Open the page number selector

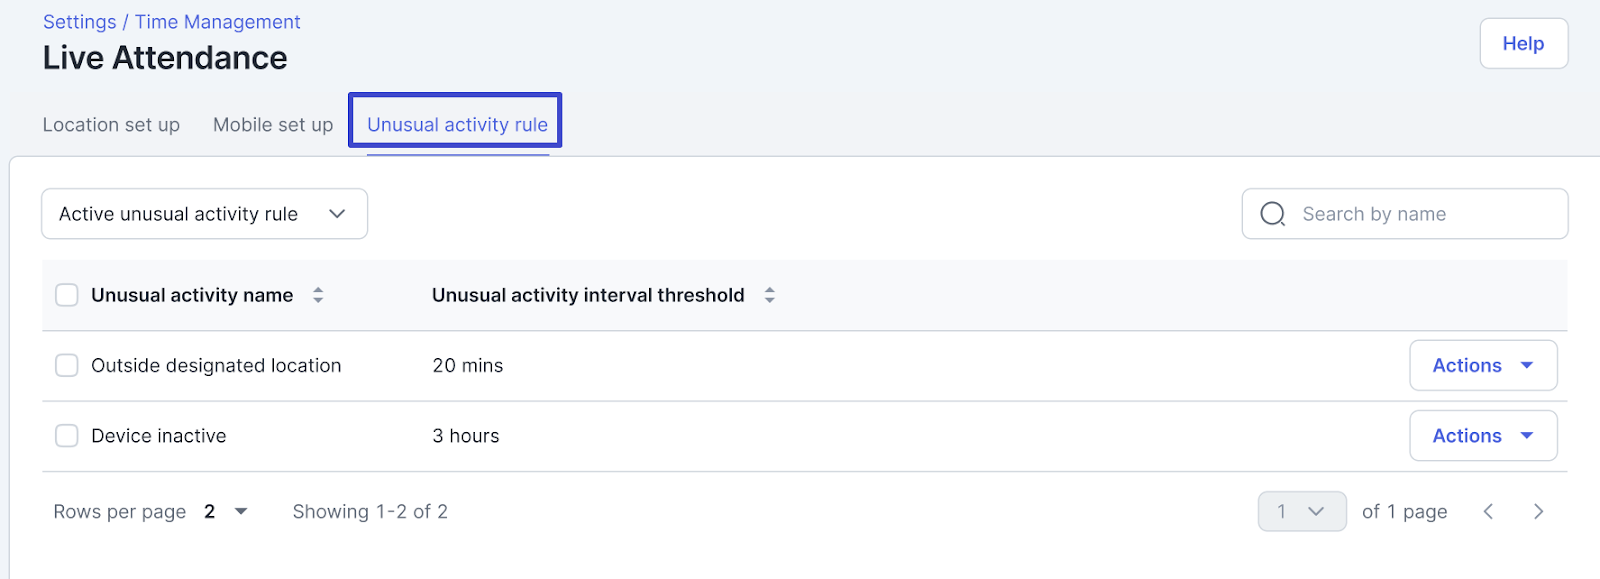coord(1301,512)
